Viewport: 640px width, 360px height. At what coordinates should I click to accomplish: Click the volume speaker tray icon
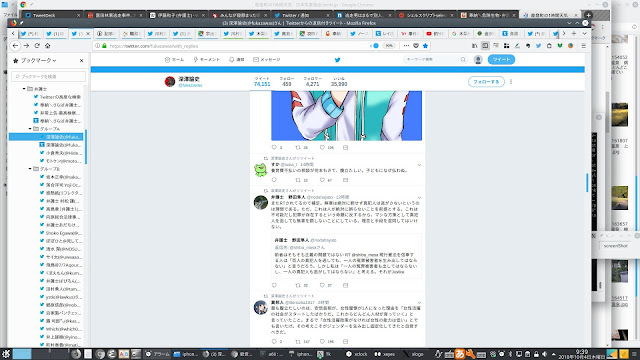[x=544, y=354]
